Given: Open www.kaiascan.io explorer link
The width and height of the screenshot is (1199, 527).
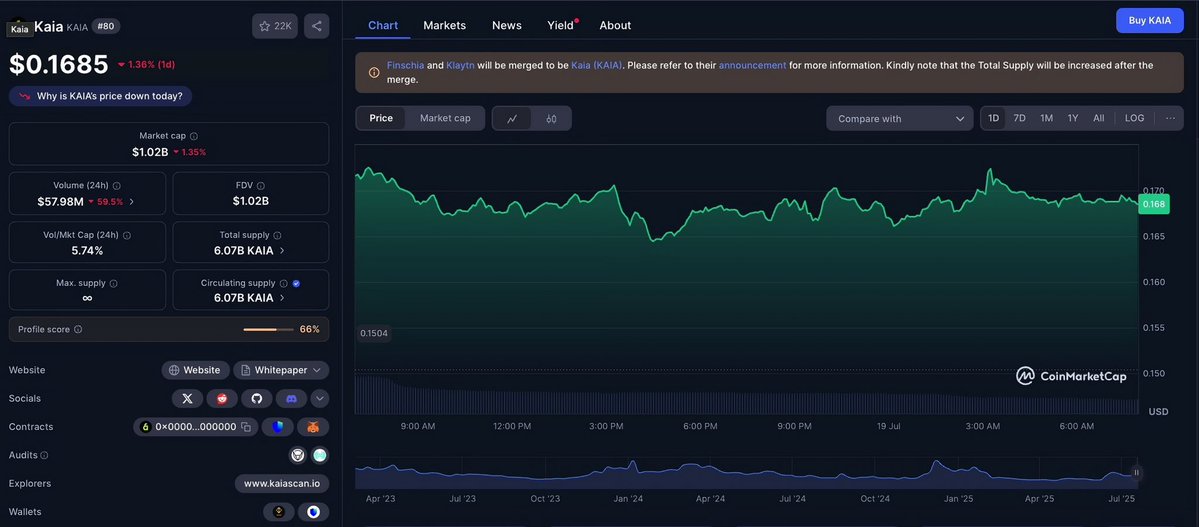Looking at the screenshot, I should tap(282, 483).
